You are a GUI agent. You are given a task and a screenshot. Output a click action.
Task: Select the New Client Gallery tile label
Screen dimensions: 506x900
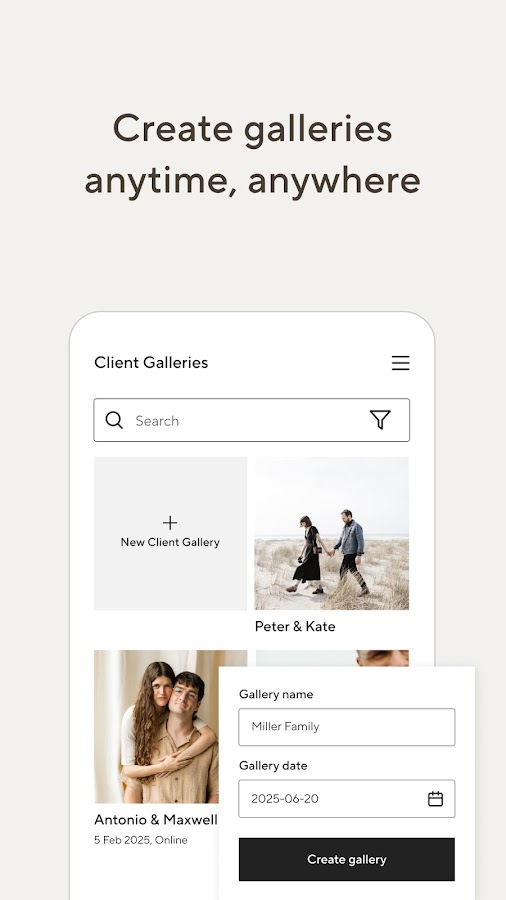[170, 542]
